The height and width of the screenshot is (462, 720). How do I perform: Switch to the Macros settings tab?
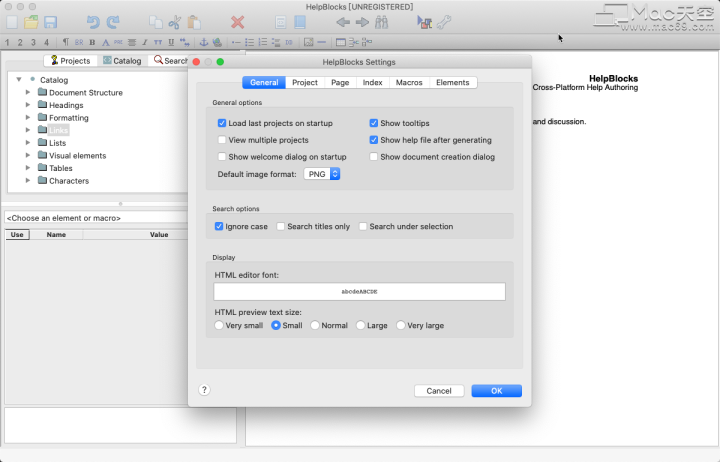(x=409, y=83)
